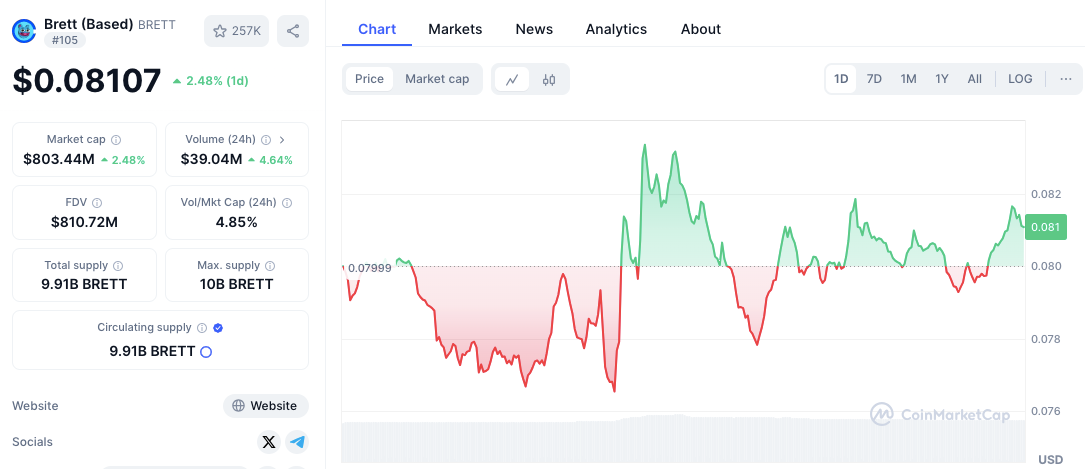Set chart range to 1Y

942,79
